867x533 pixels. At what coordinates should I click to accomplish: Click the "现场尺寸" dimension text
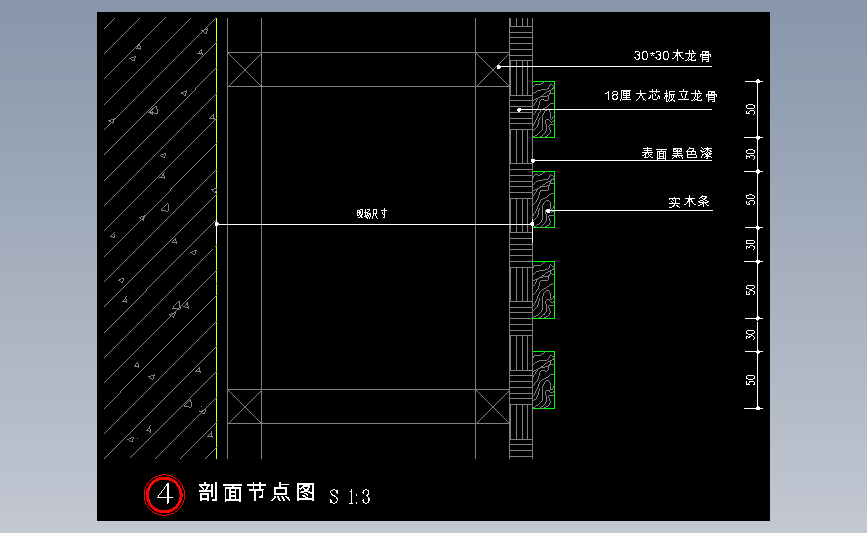(372, 213)
